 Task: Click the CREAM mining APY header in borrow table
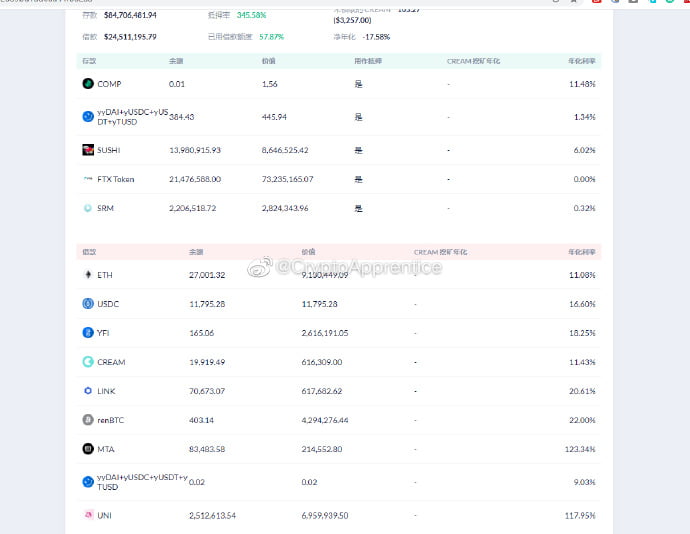[x=440, y=252]
